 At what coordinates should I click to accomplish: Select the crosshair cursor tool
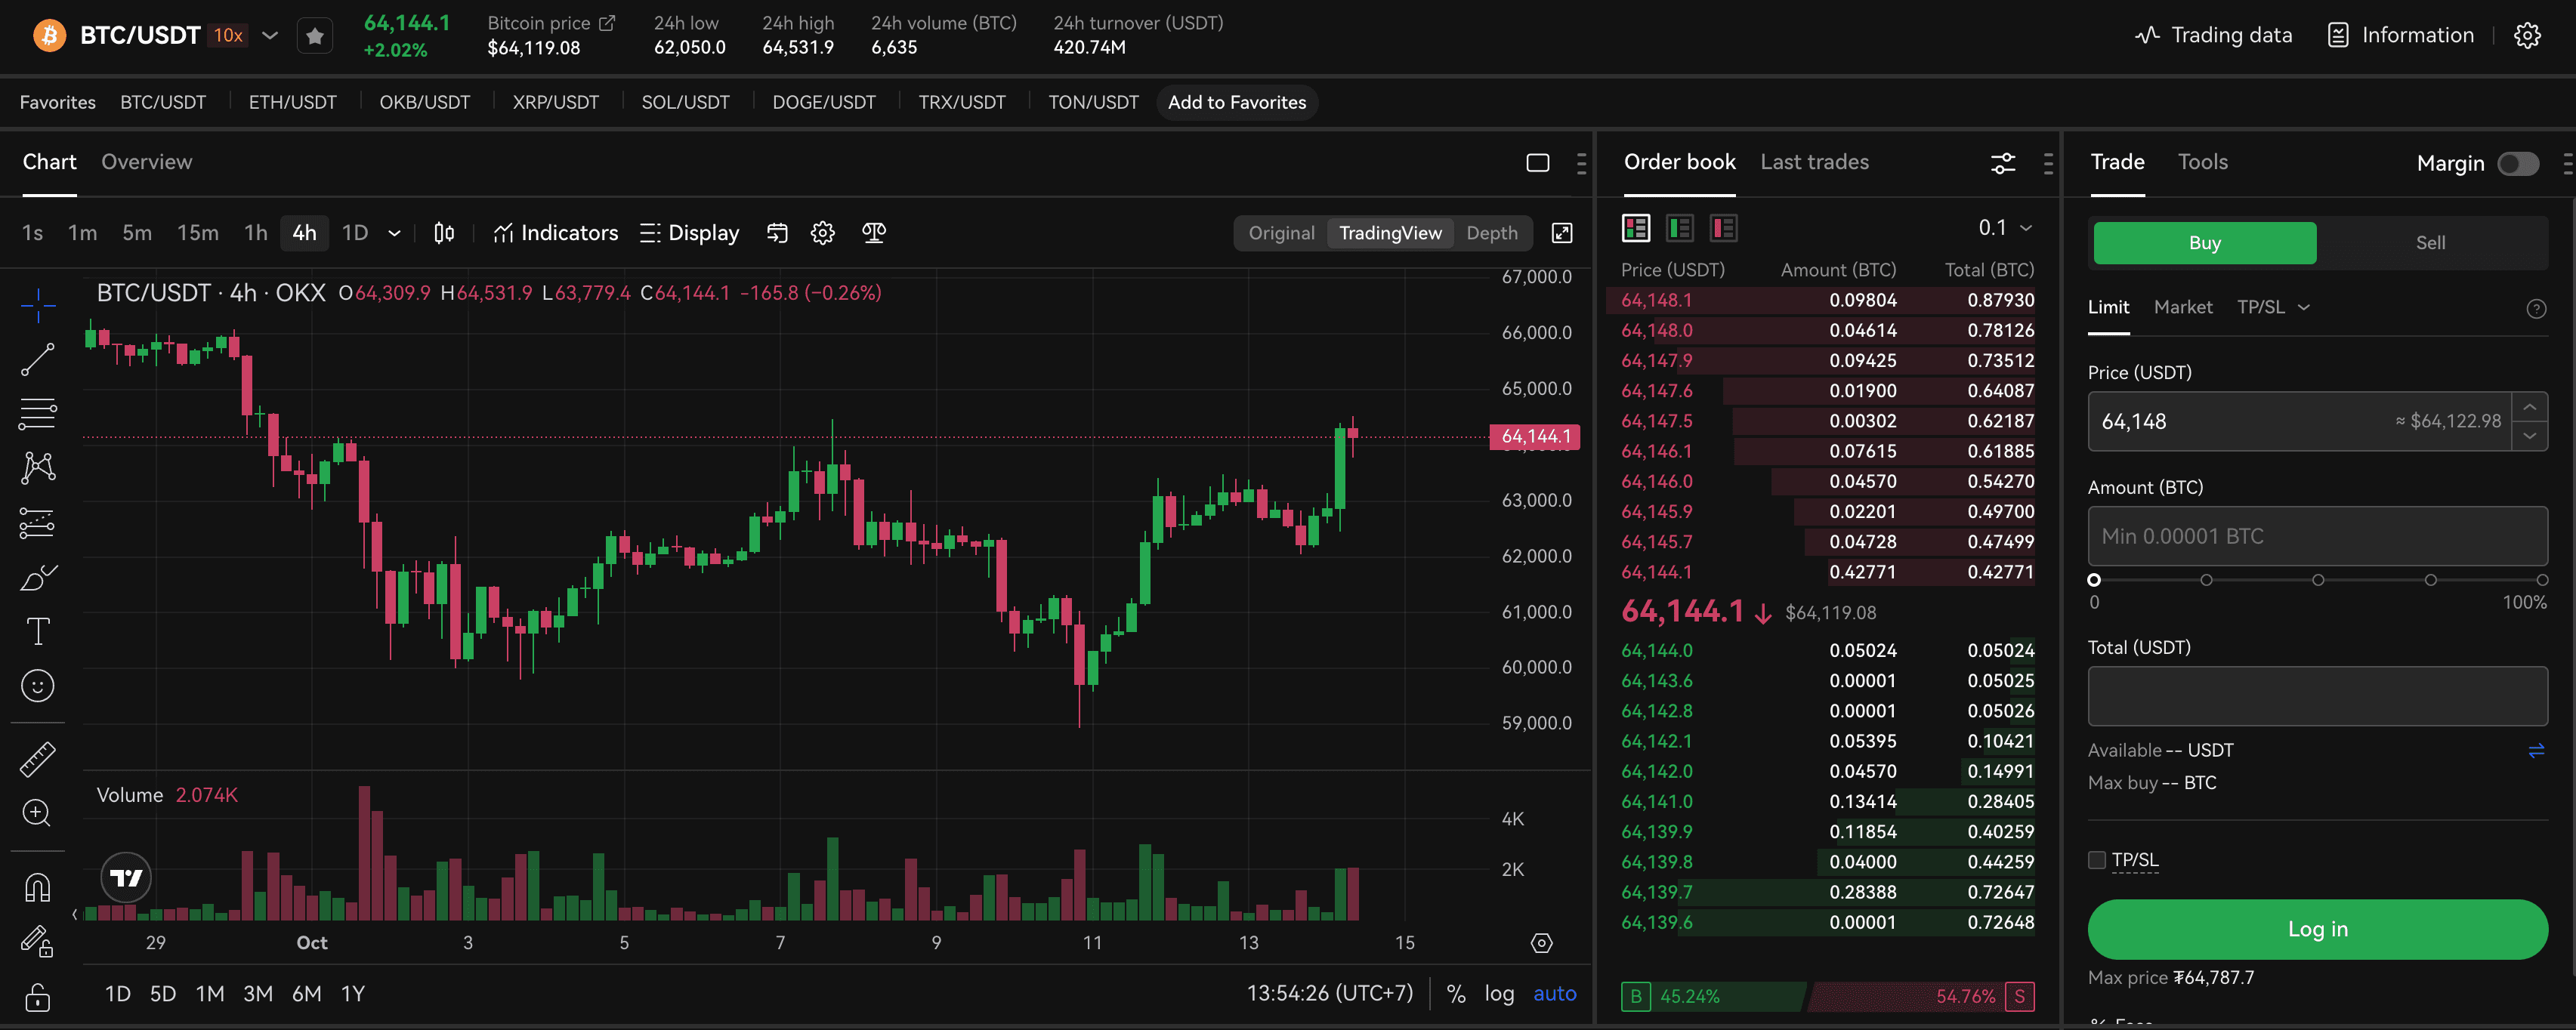pos(38,305)
